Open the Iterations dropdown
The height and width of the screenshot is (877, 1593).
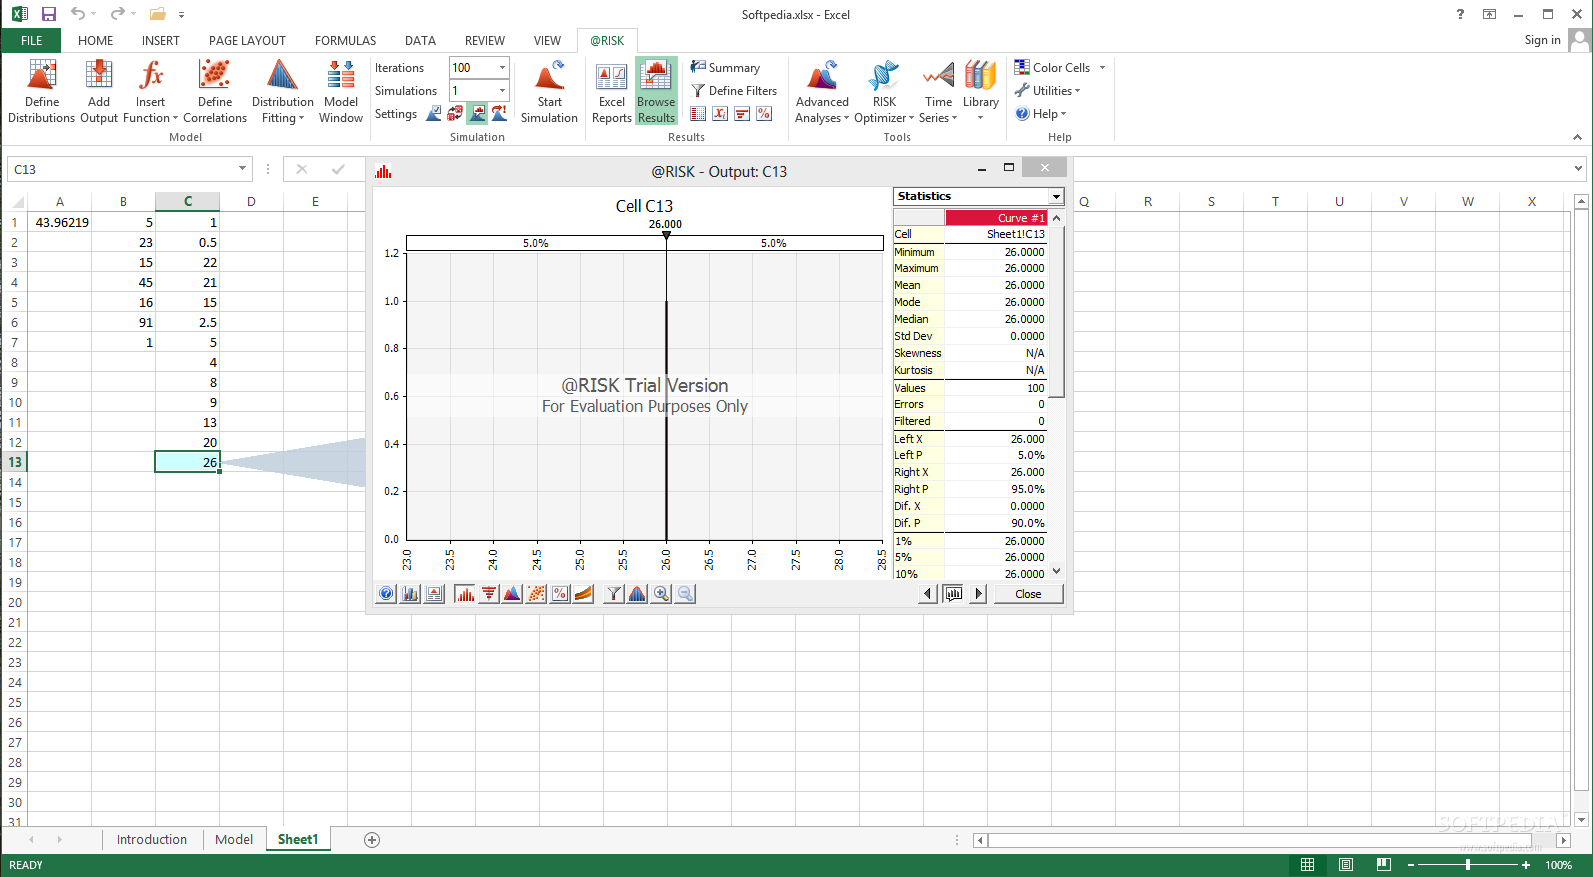tap(502, 67)
